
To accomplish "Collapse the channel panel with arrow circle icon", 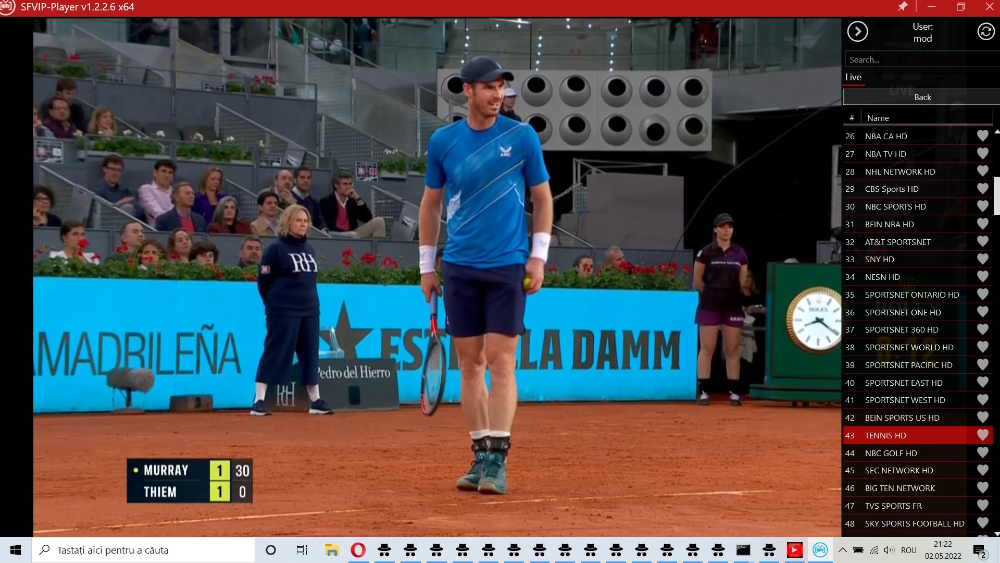I will click(x=857, y=31).
